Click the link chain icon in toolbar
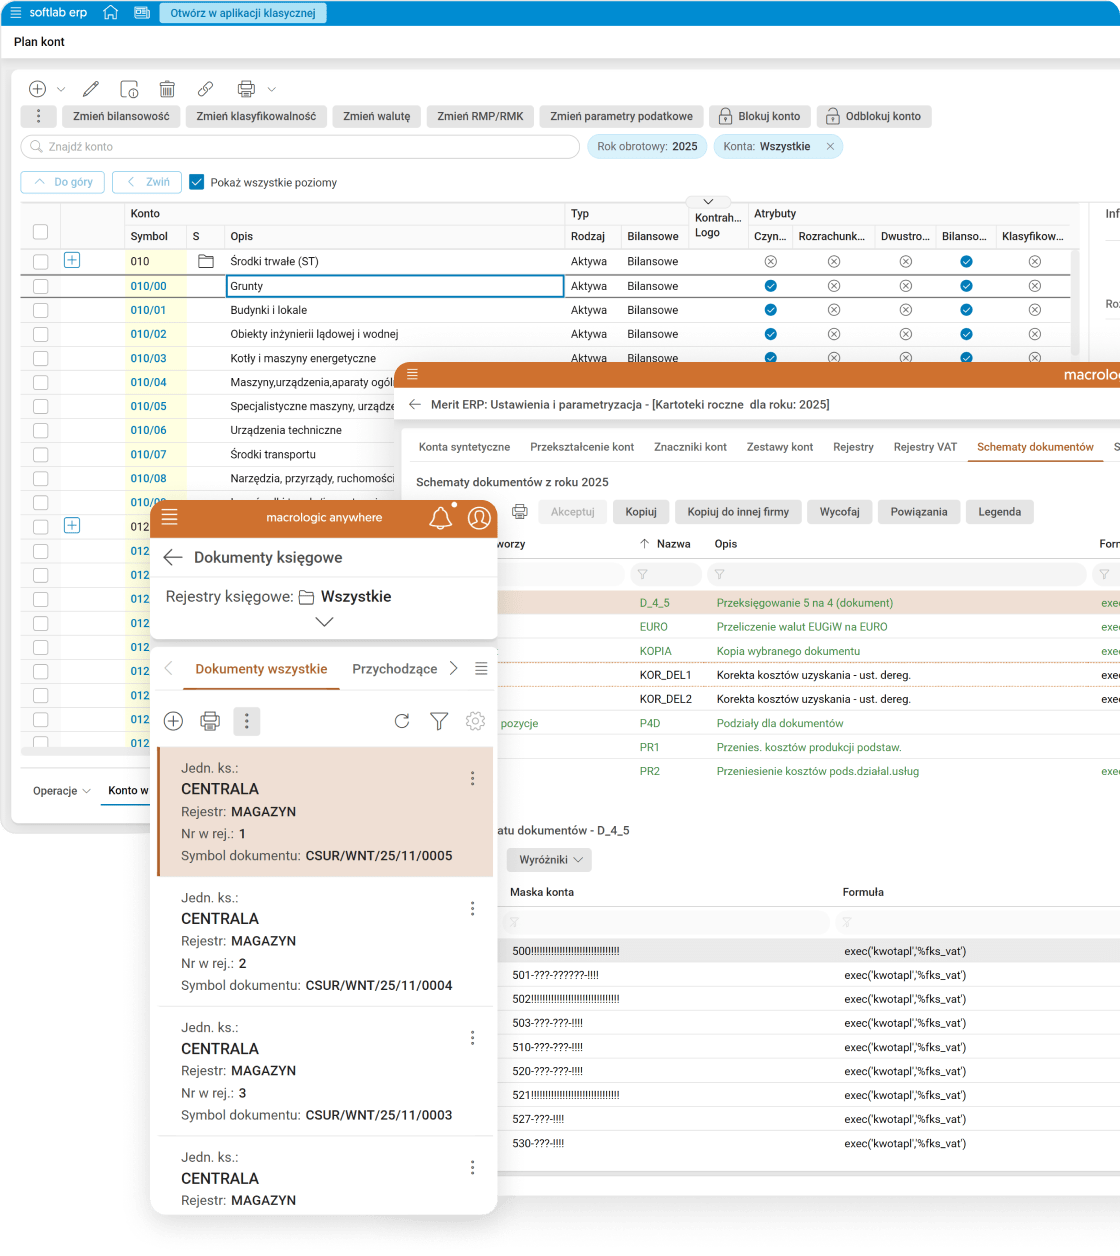The width and height of the screenshot is (1120, 1256). pyautogui.click(x=205, y=89)
